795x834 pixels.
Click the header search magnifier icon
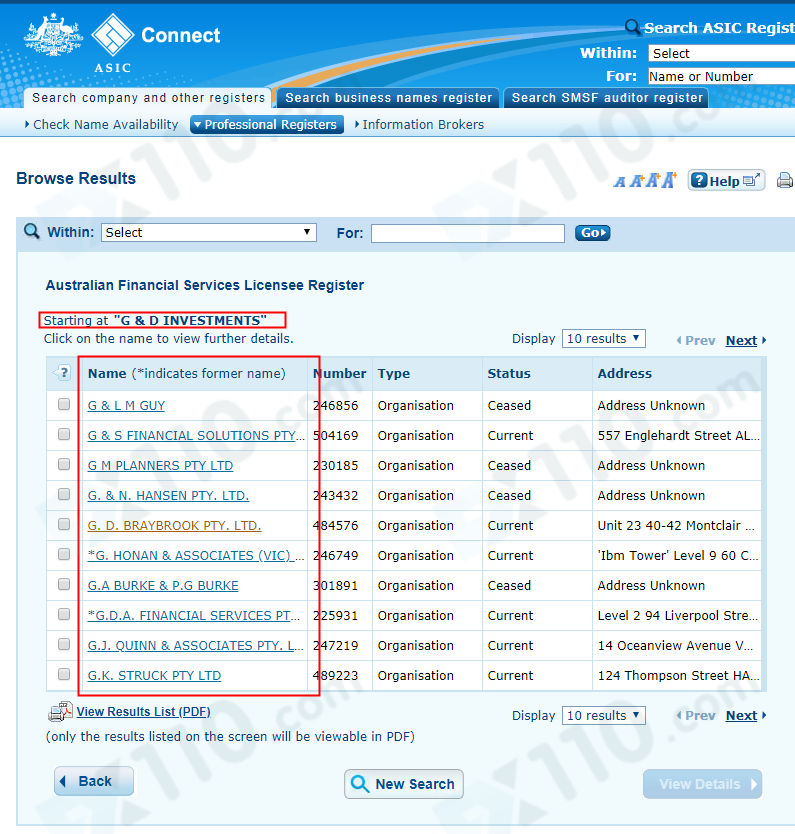632,27
